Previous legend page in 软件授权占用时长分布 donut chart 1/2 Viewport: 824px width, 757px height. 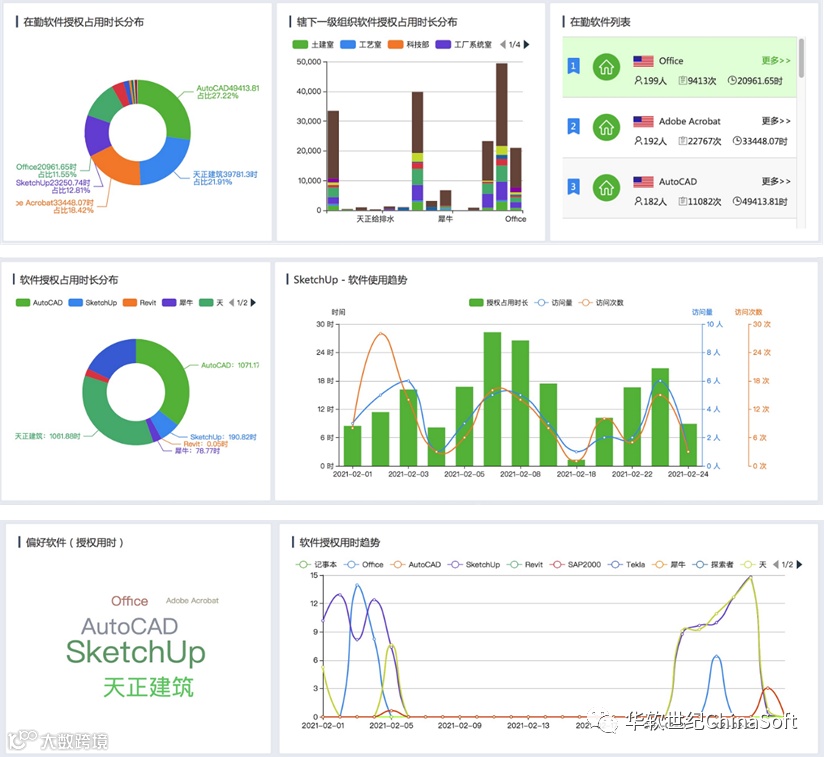coord(231,303)
